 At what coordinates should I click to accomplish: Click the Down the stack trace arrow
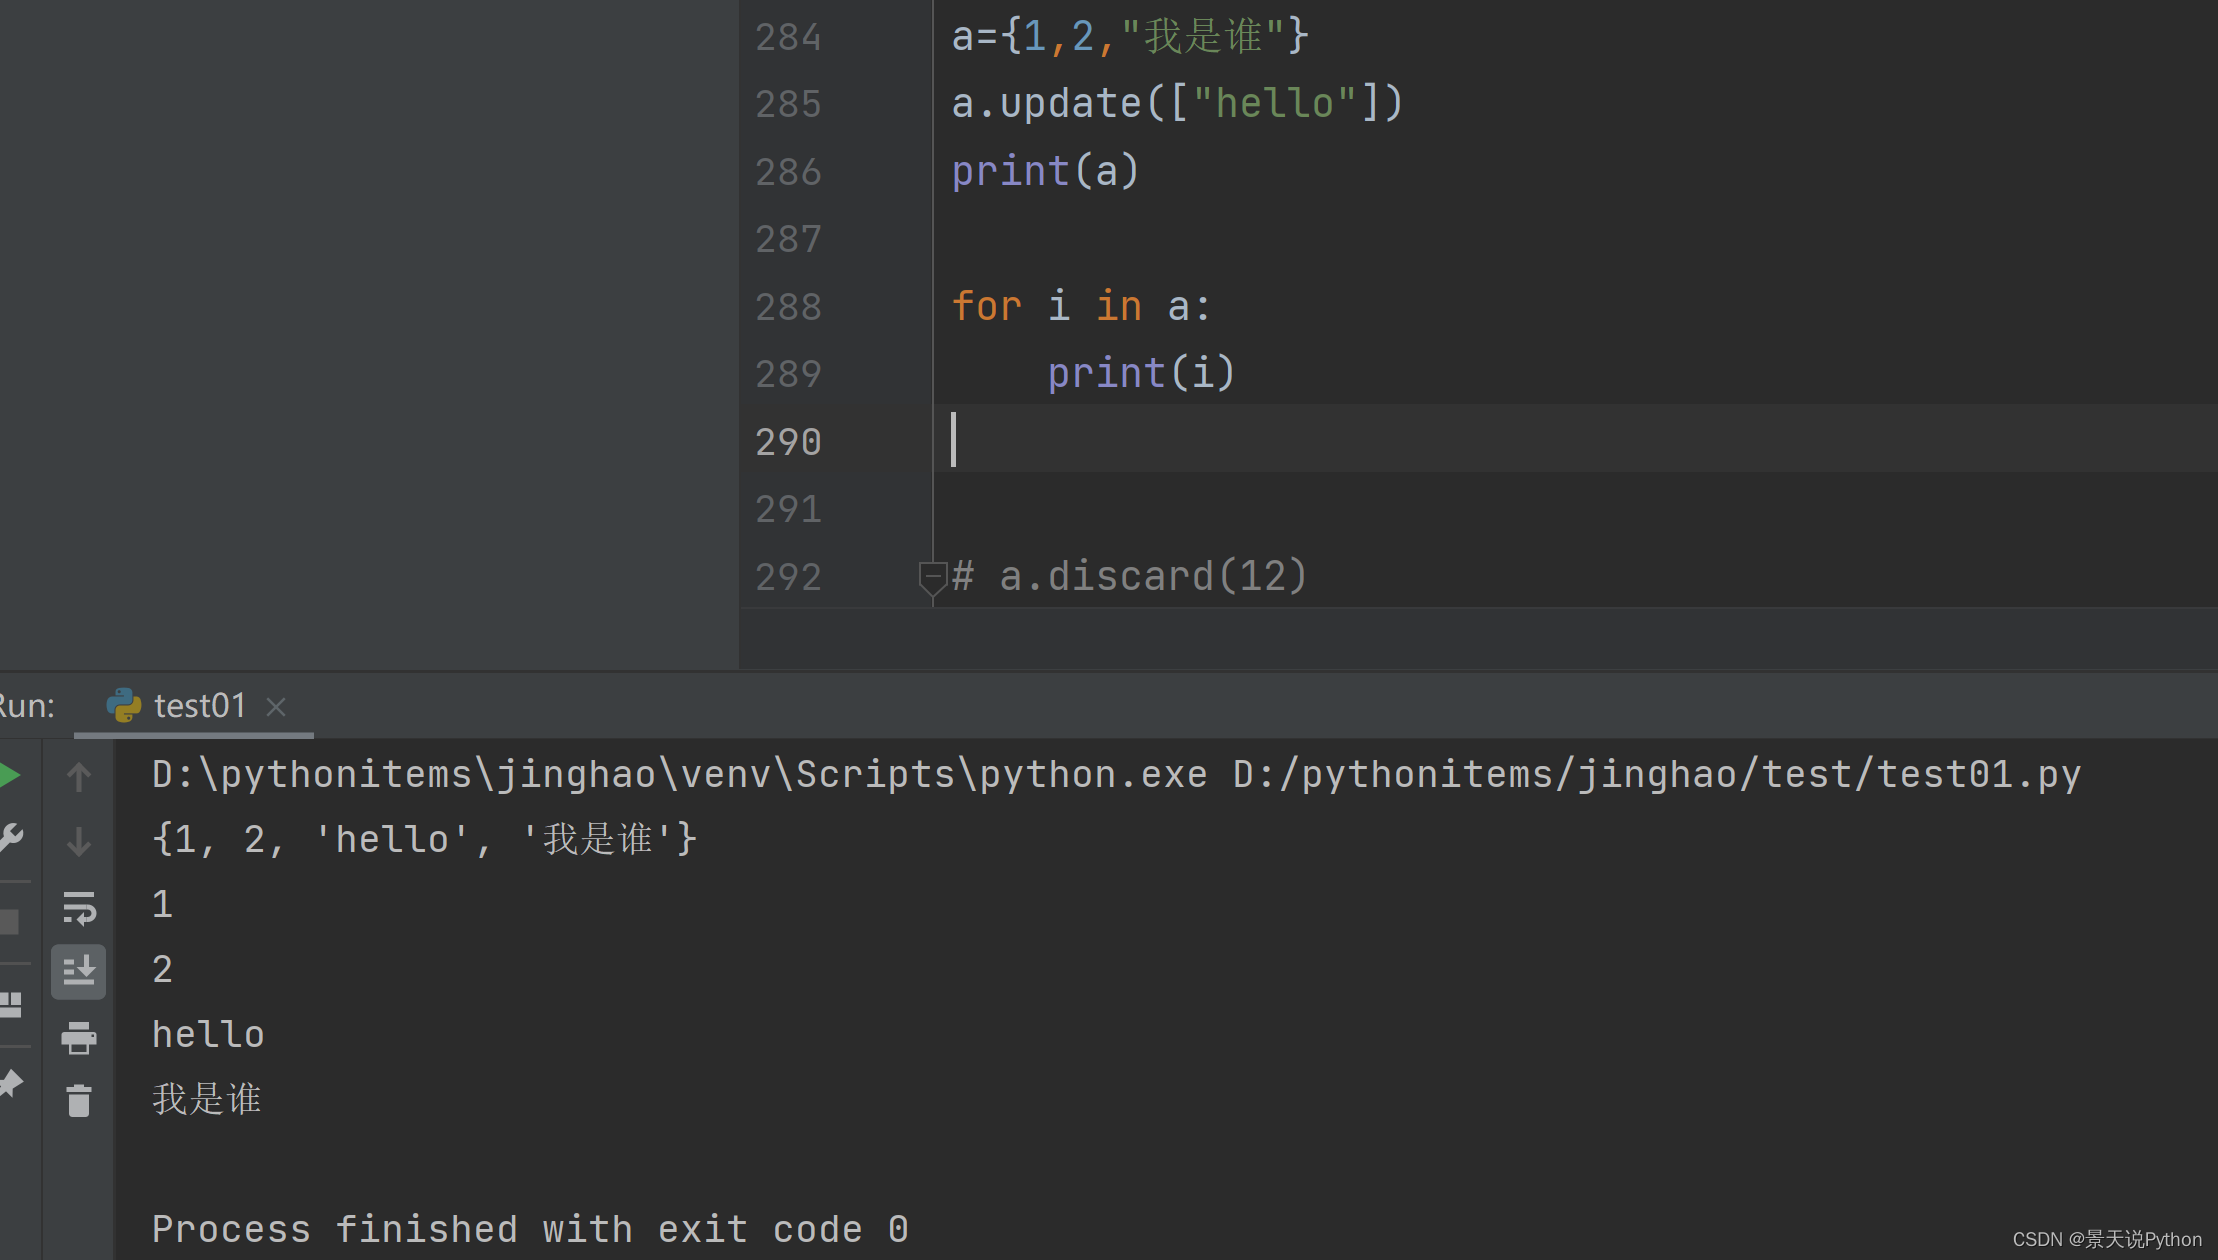pyautogui.click(x=79, y=841)
